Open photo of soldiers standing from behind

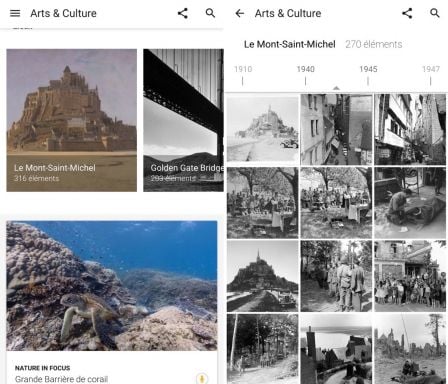pyautogui.click(x=336, y=276)
